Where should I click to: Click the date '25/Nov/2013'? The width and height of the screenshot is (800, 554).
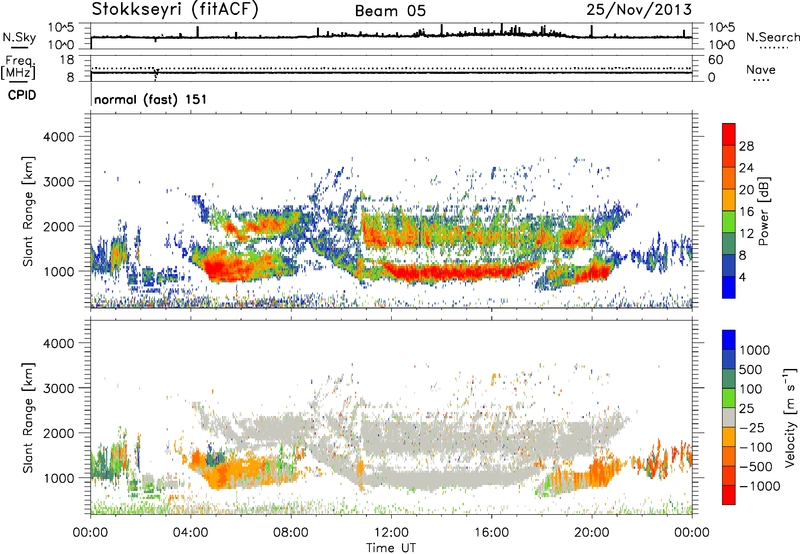[639, 10]
